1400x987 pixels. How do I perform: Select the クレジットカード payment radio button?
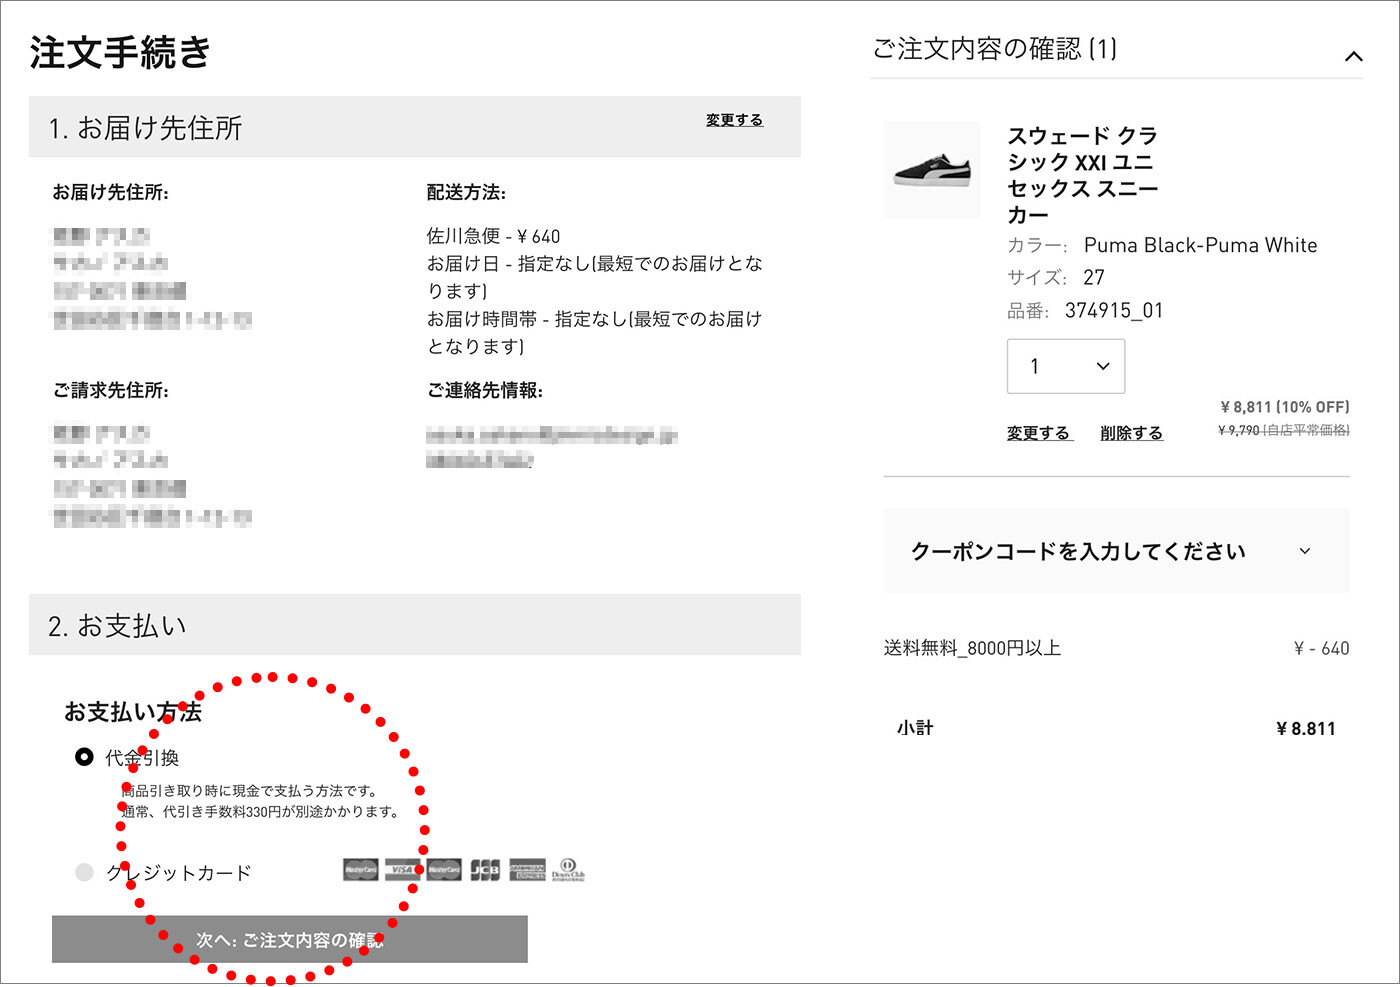click(x=84, y=872)
